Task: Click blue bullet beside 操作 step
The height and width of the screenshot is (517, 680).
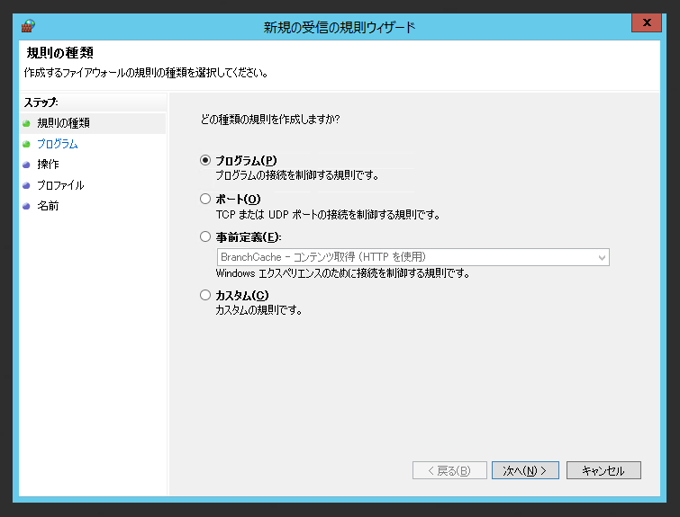Action: [26, 165]
